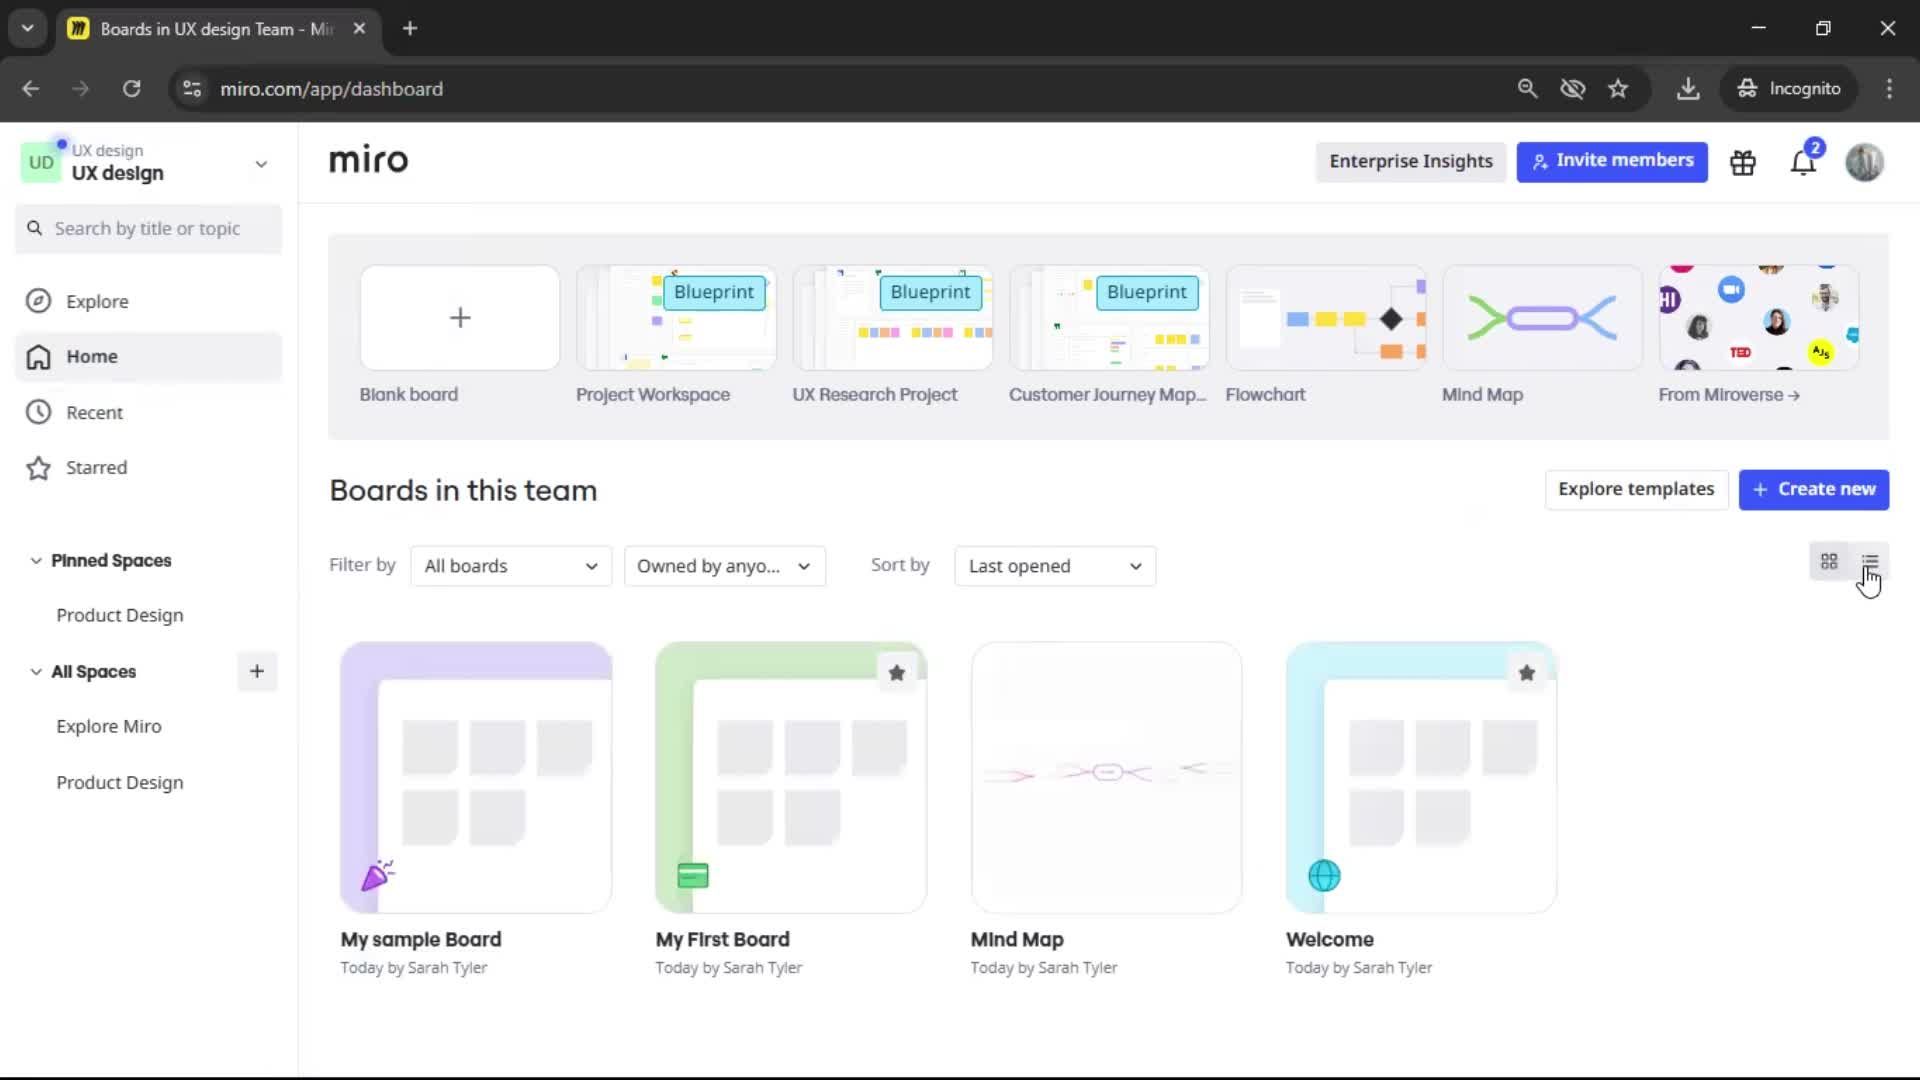Viewport: 1920px width, 1080px height.
Task: Open notifications bell icon
Action: click(x=1803, y=162)
